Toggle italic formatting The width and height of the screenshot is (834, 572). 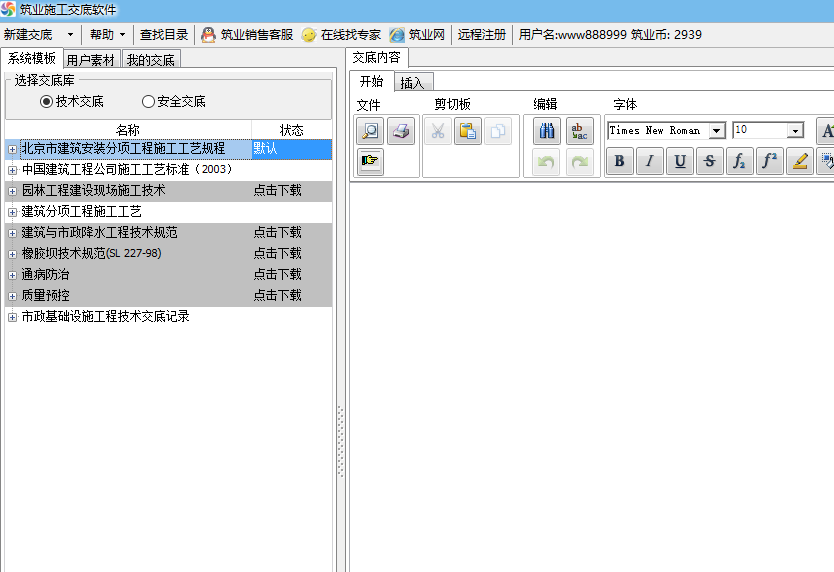(x=649, y=161)
